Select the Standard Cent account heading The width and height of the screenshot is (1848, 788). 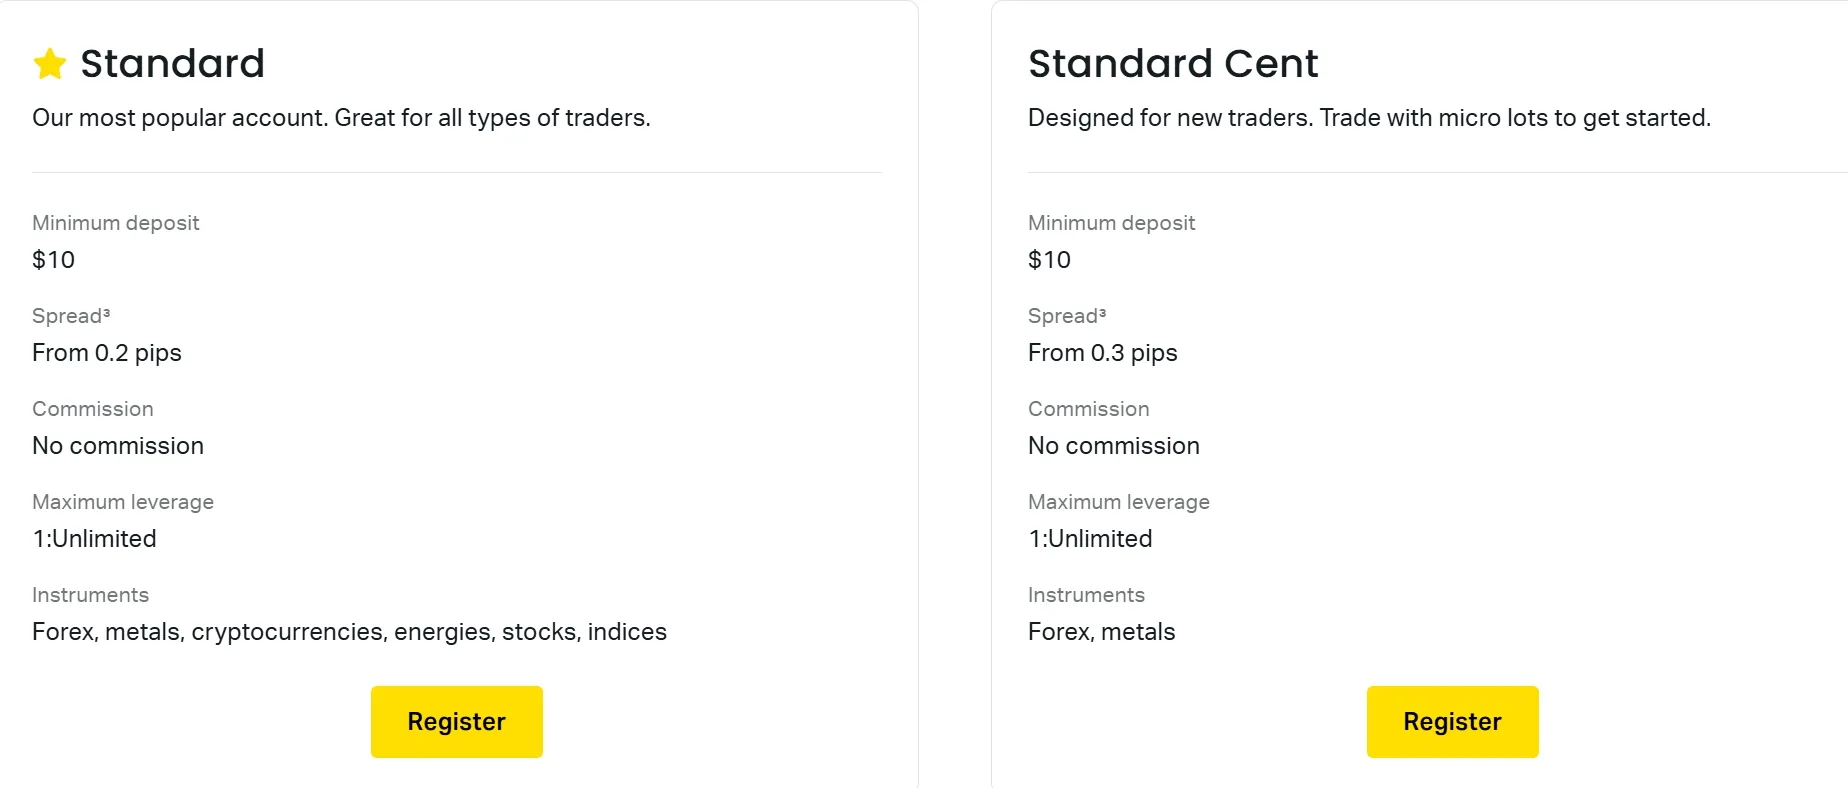(1172, 62)
